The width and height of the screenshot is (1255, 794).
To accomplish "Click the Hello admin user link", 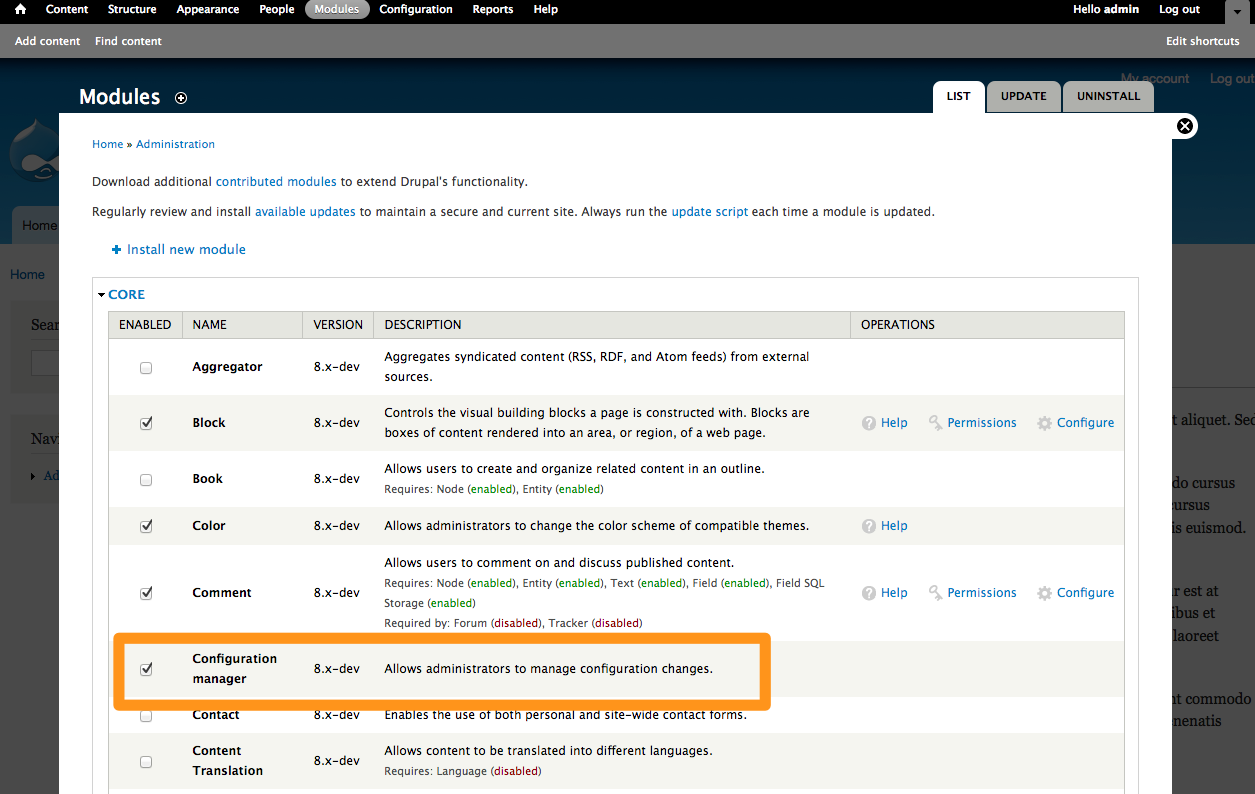I will pos(1106,9).
